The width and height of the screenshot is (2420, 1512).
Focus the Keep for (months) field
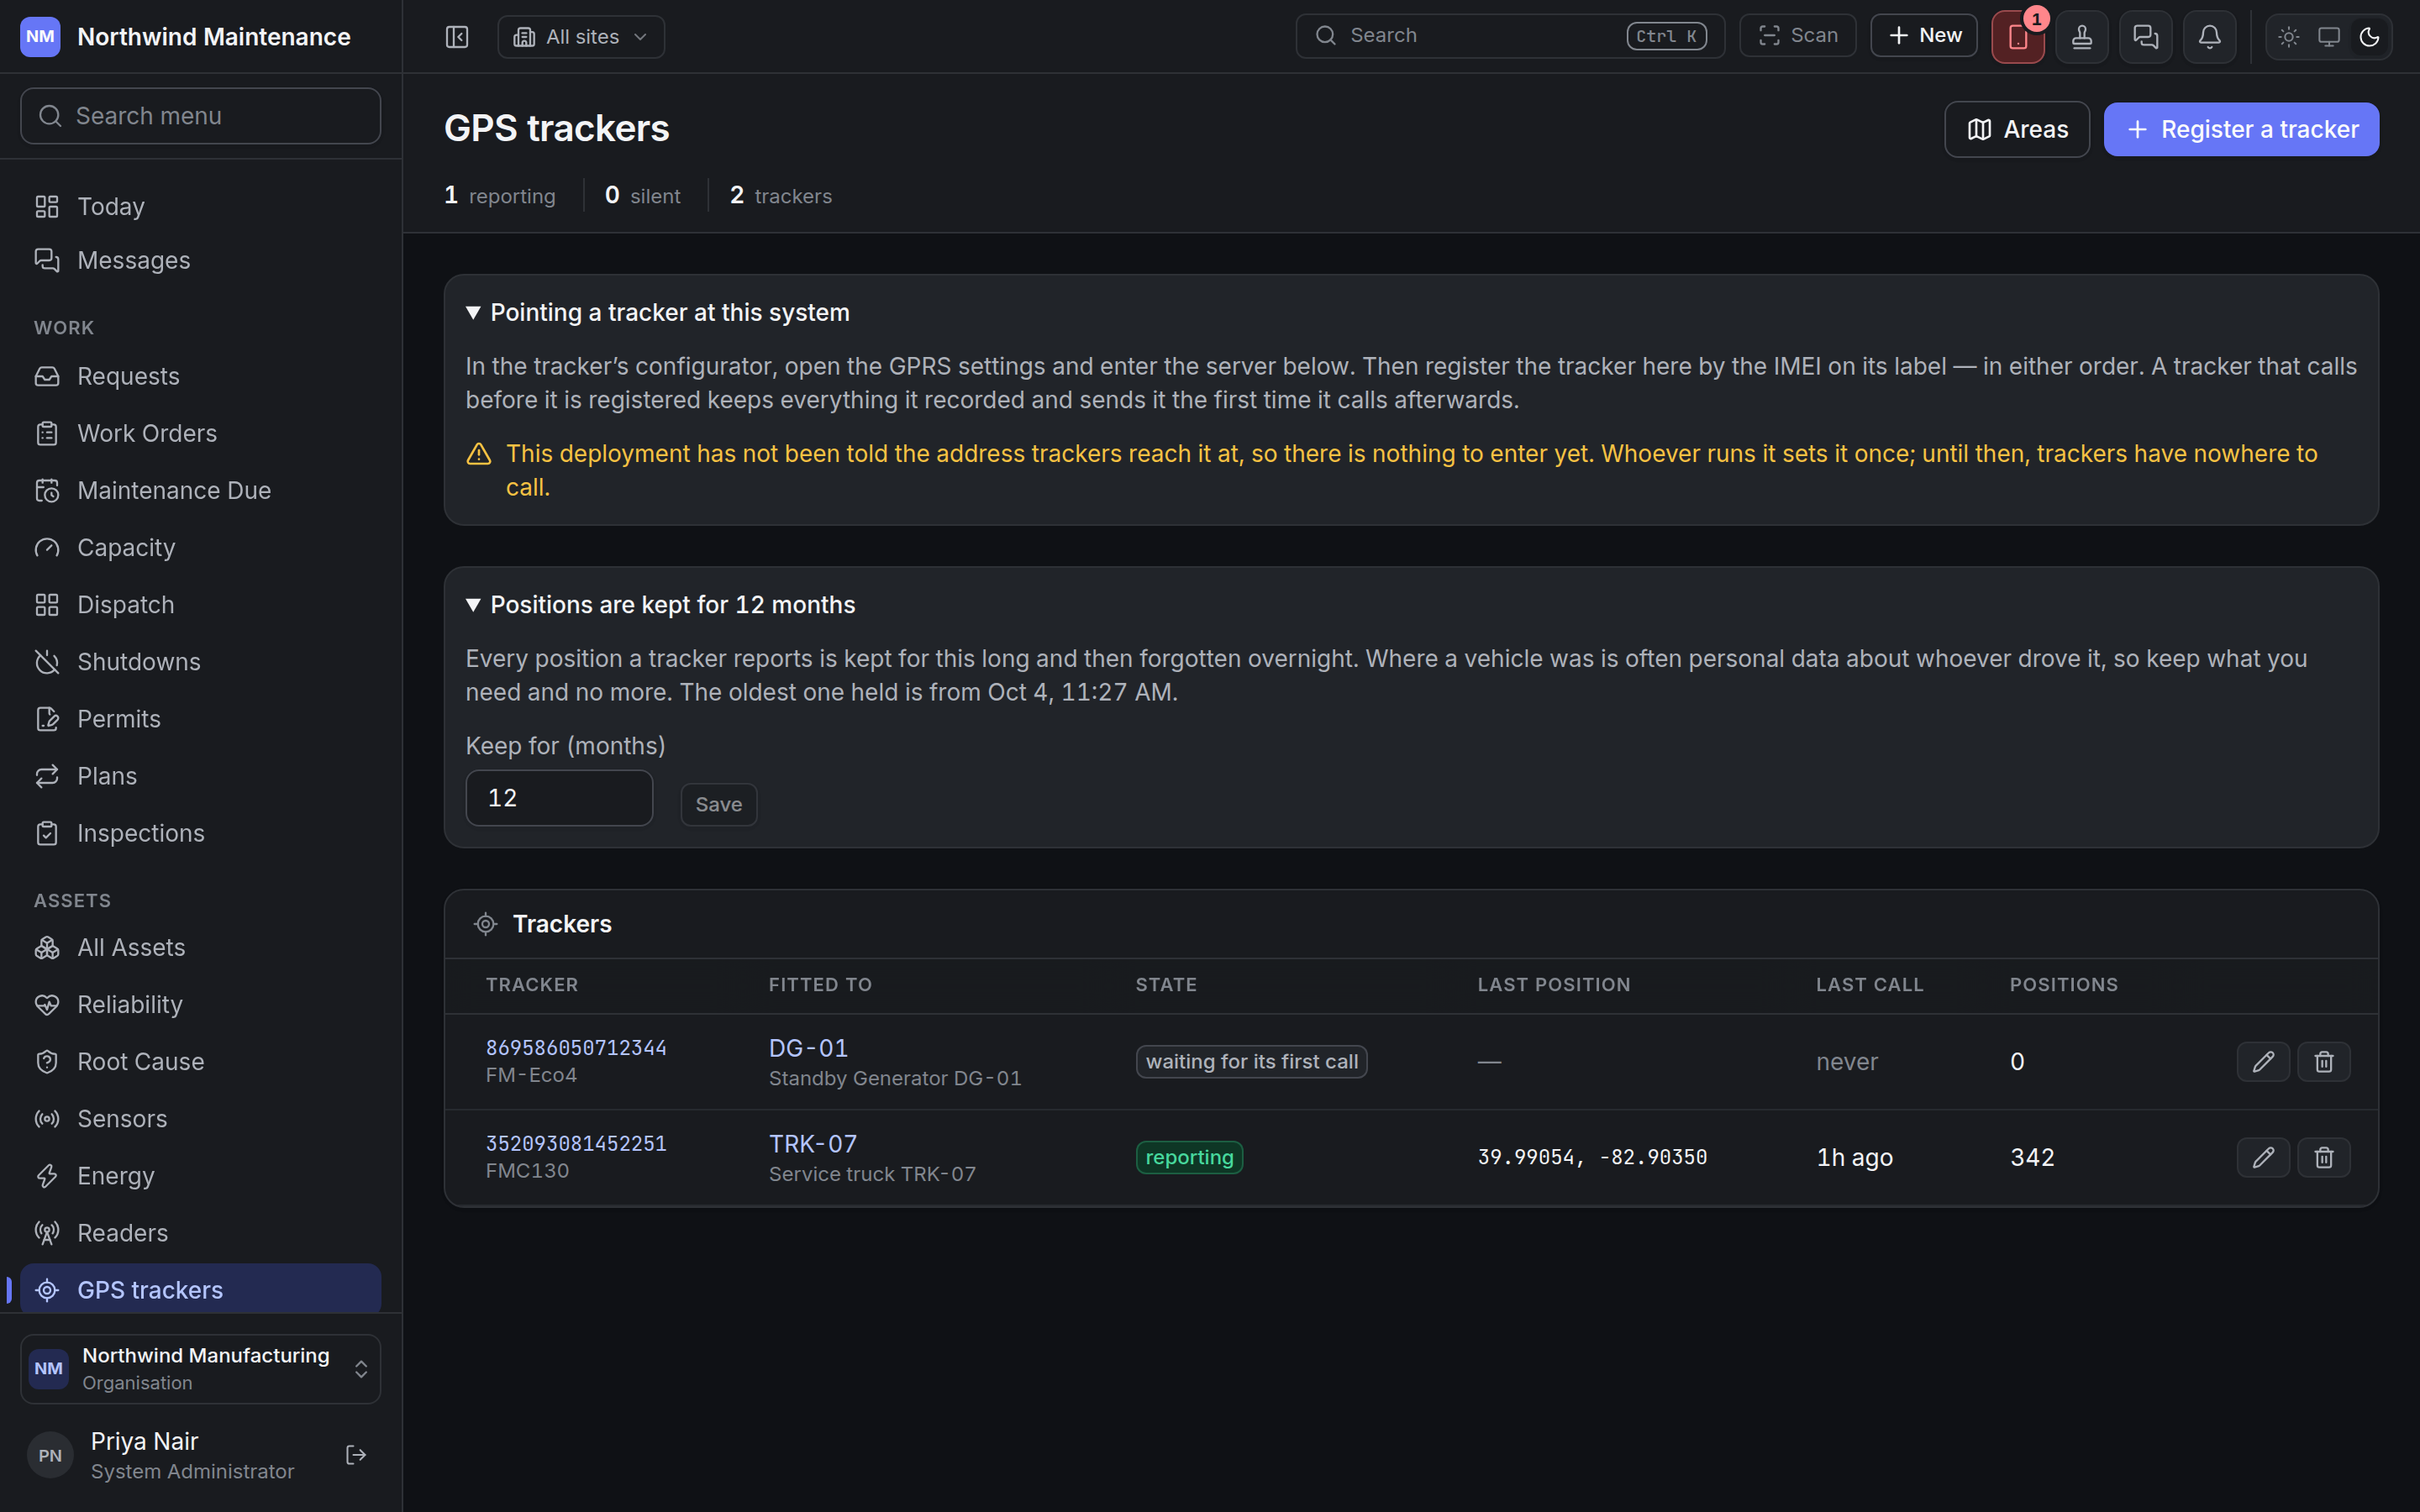coord(559,798)
